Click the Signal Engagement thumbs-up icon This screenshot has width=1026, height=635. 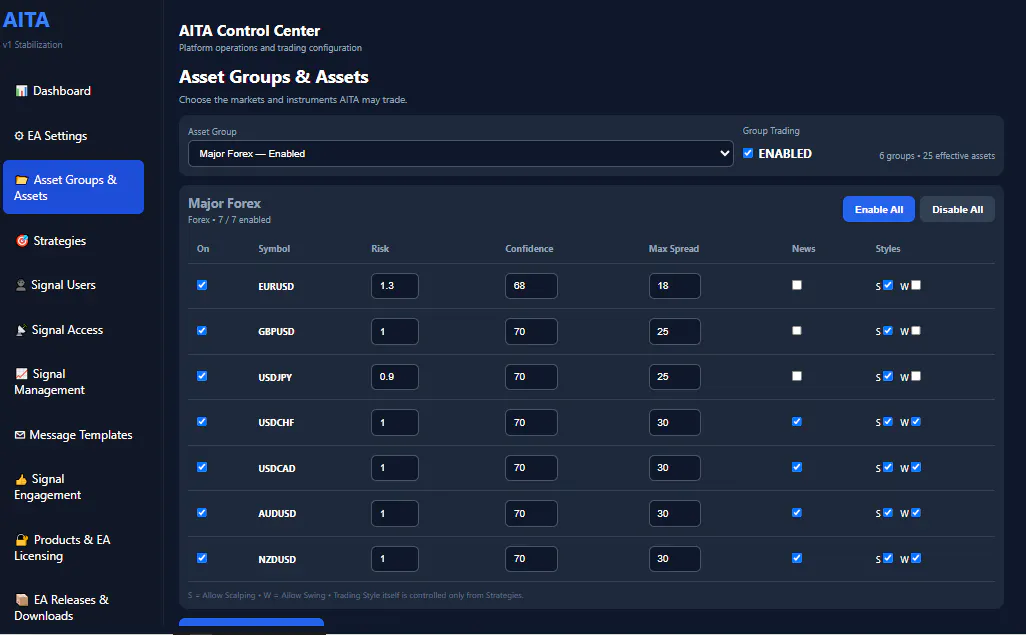[21, 480]
